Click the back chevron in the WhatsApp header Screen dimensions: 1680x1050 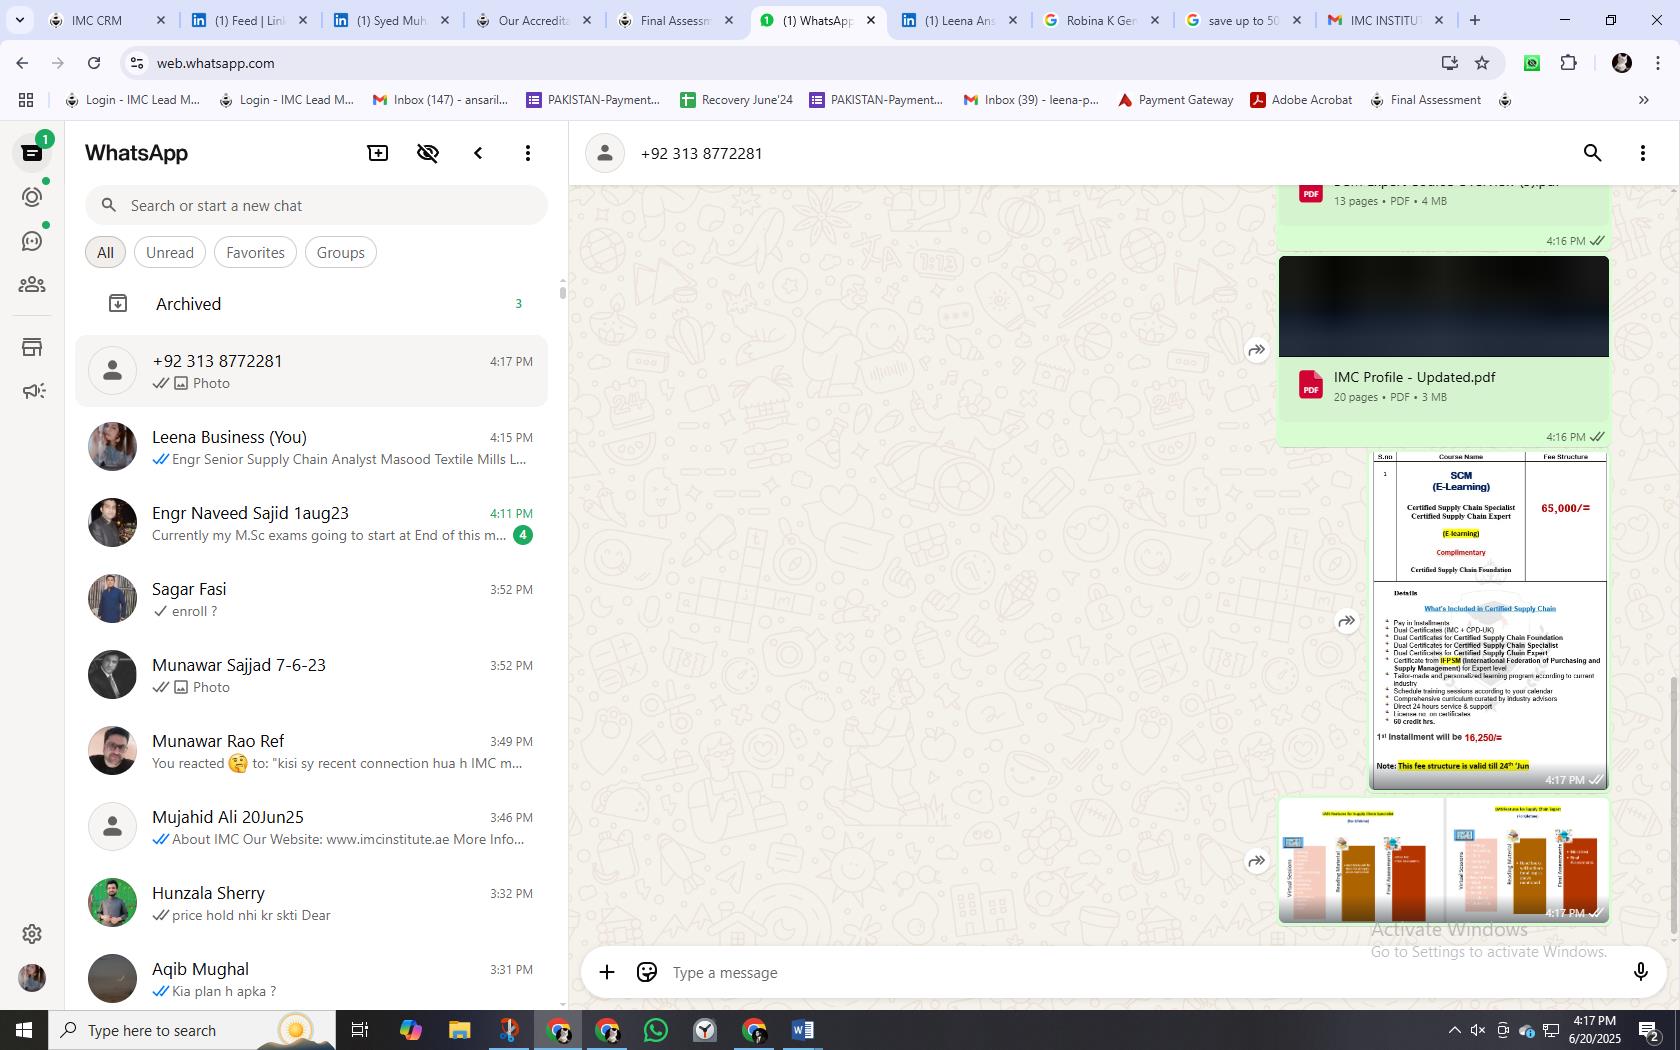[478, 153]
